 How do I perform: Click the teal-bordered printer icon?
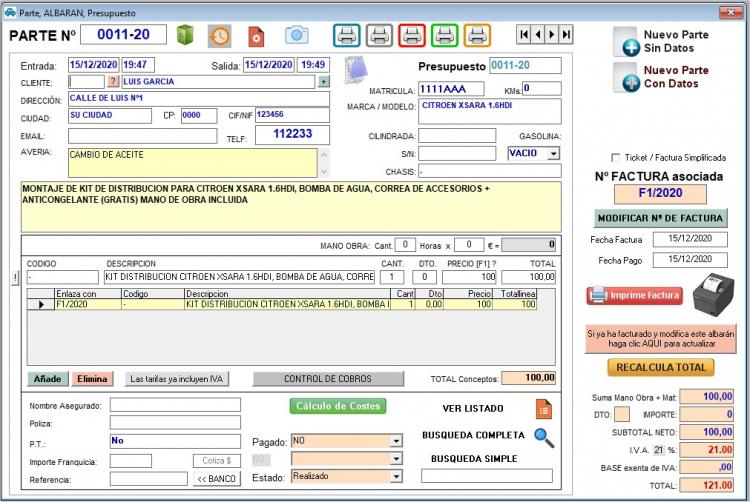coord(346,35)
